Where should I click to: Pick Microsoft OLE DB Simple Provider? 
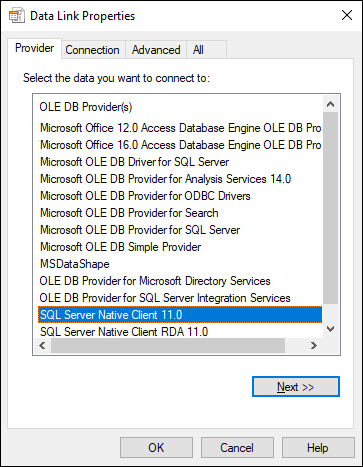(x=180, y=247)
